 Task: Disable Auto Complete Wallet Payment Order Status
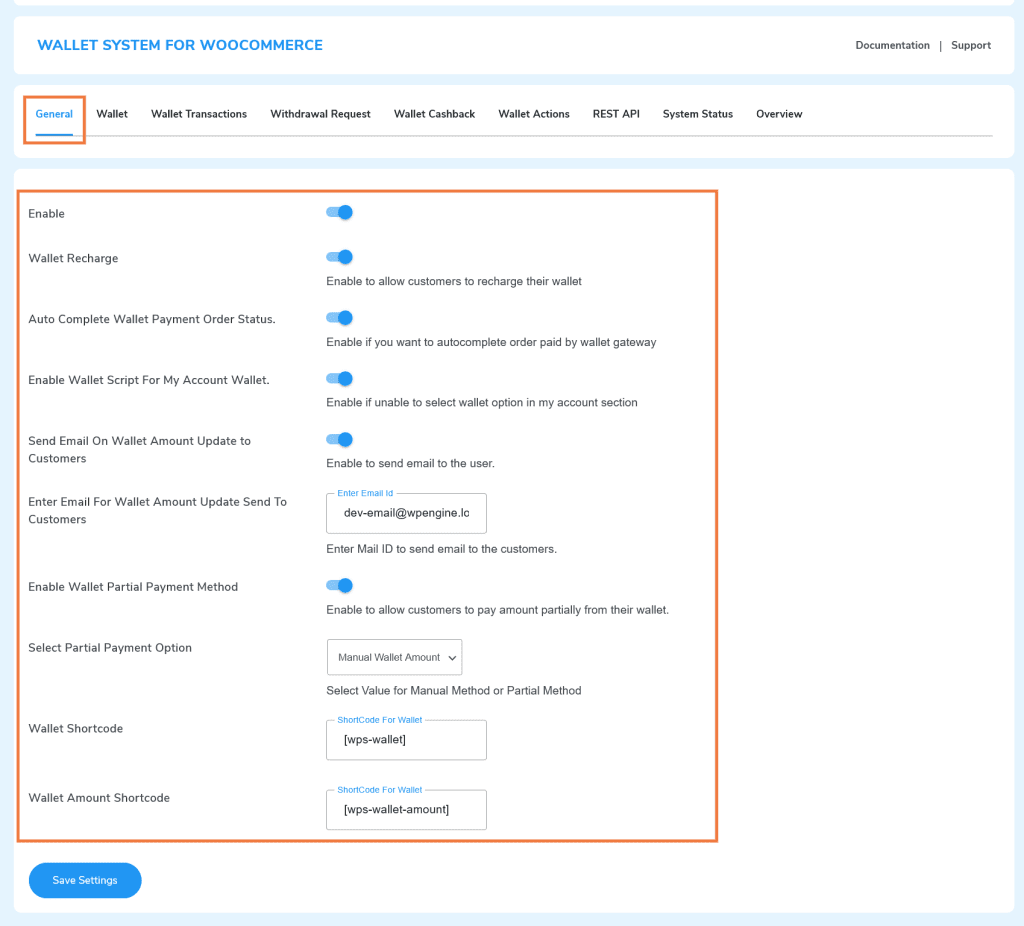(339, 318)
